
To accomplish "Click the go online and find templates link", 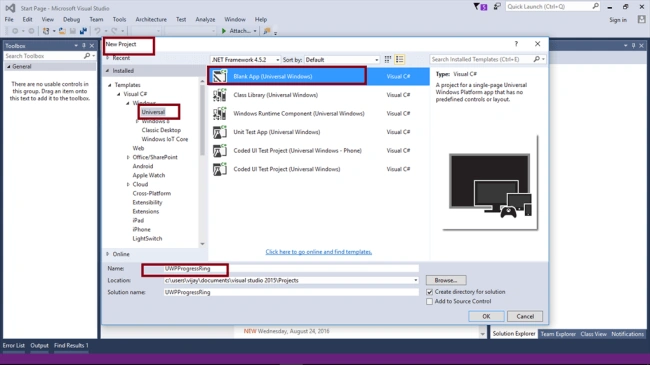I will coord(318,252).
